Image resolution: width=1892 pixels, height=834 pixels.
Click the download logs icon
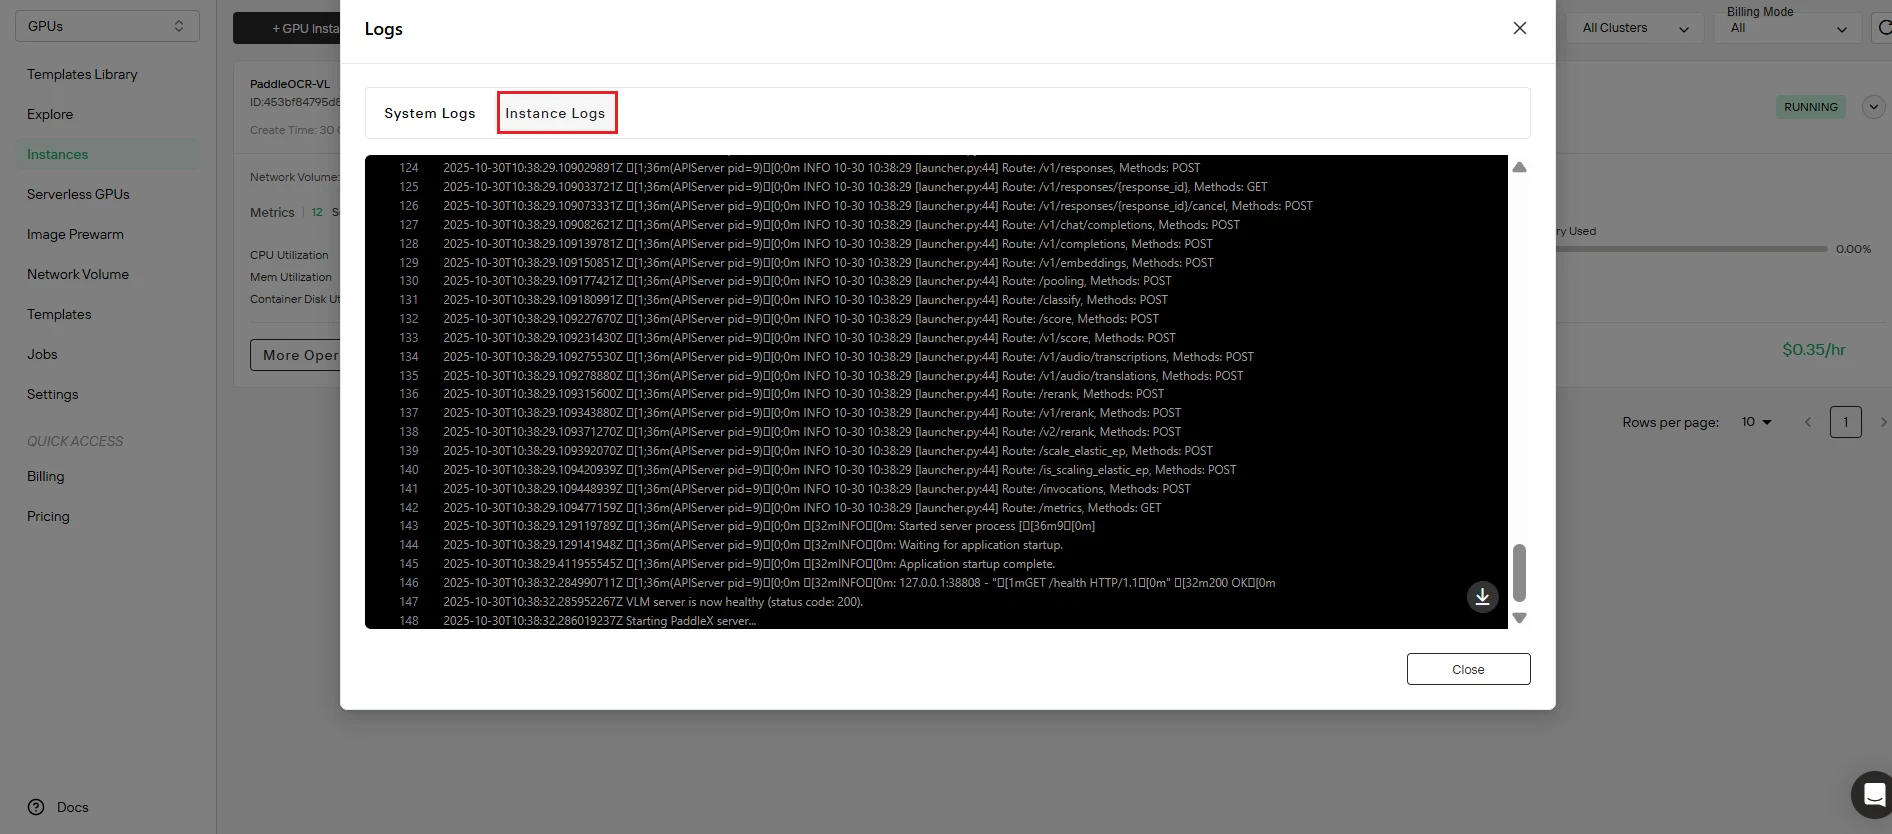tap(1482, 597)
